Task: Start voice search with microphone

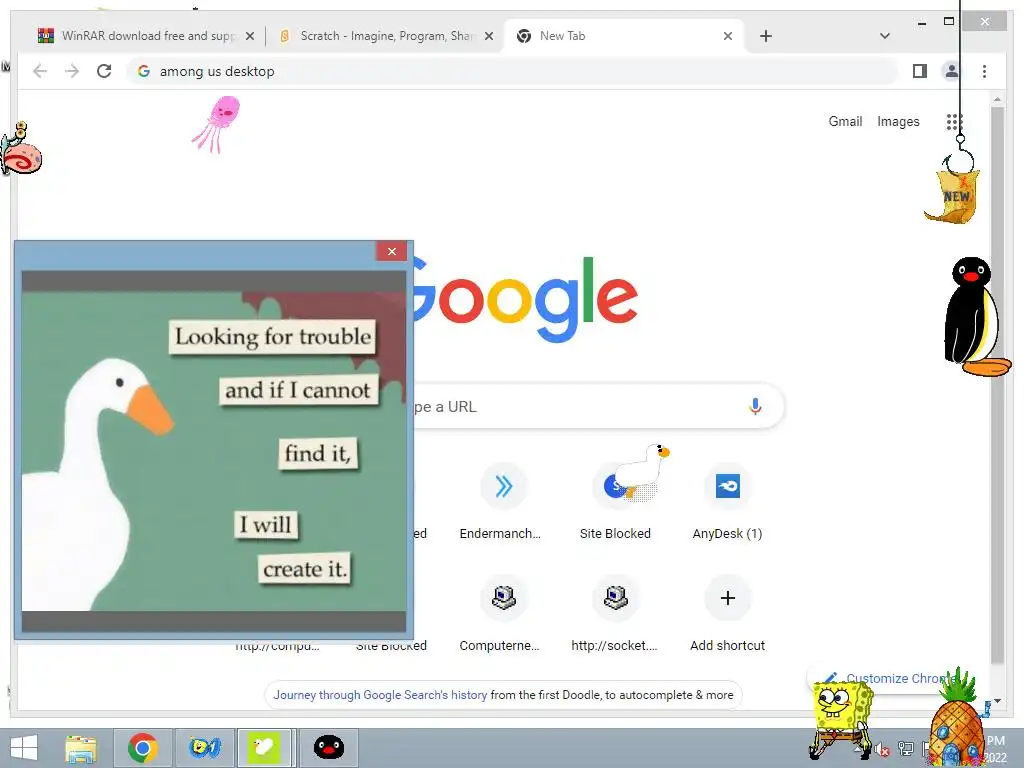Action: (755, 406)
